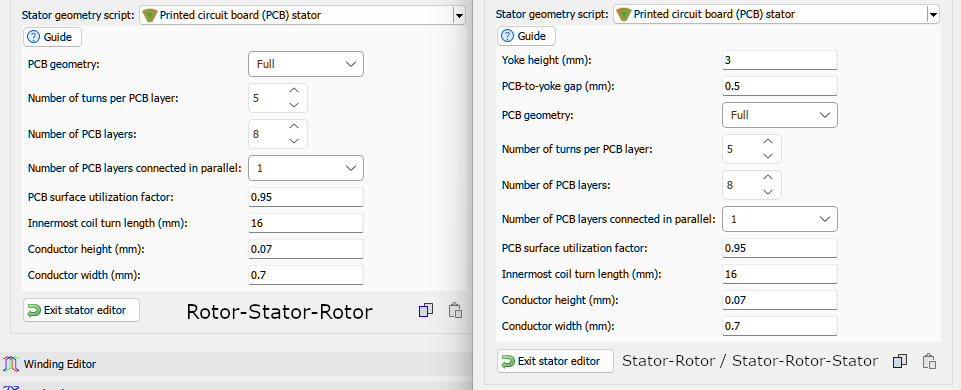Click paste icon in right panel

pos(929,361)
